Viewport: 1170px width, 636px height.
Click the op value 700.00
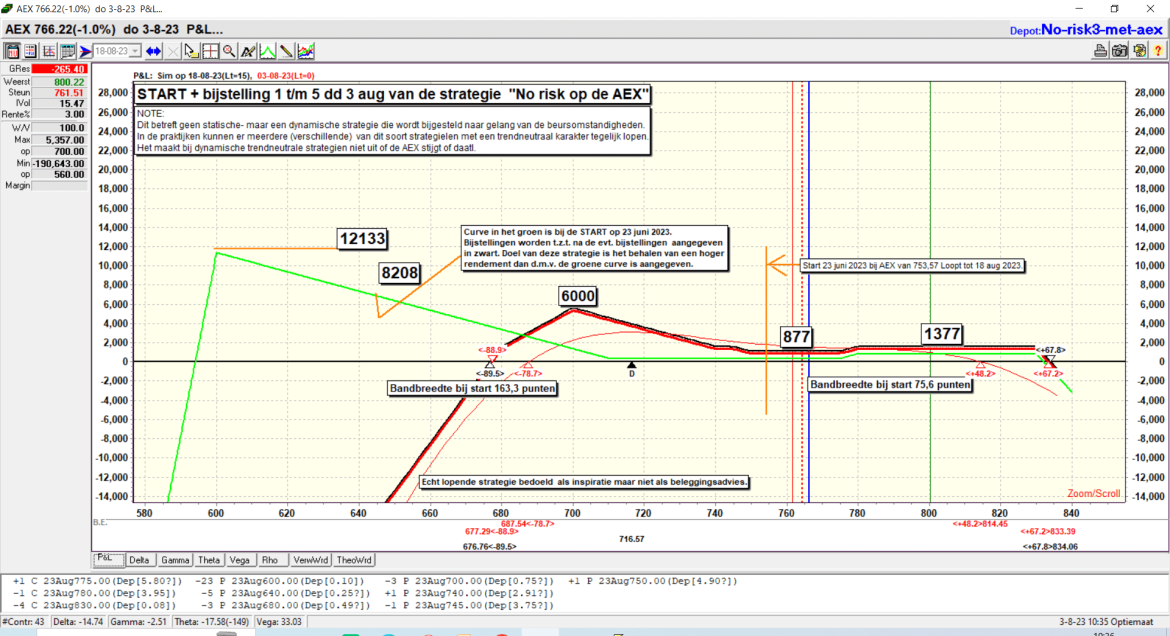point(59,152)
